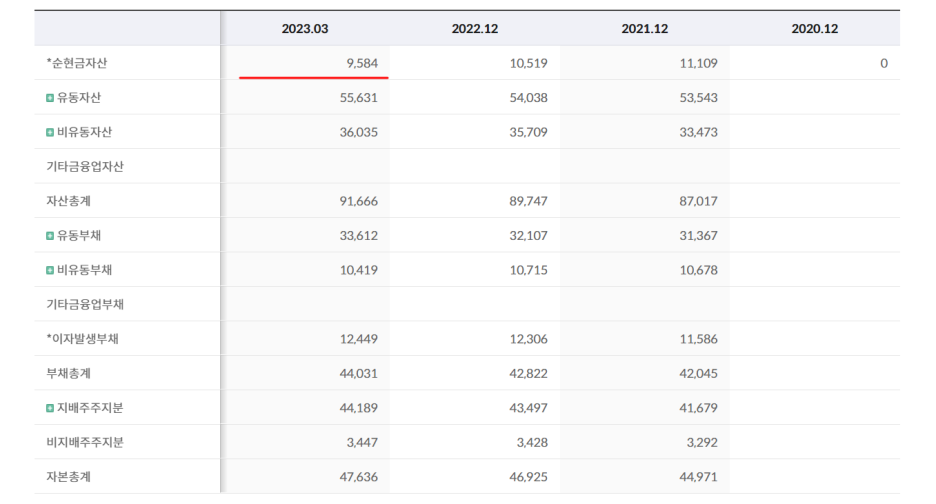Click the 2020.12 value 0
This screenshot has width=936, height=504.
pos(884,63)
